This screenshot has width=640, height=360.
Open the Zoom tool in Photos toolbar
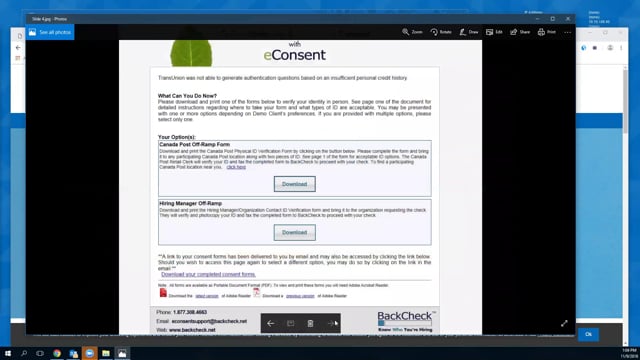412,32
